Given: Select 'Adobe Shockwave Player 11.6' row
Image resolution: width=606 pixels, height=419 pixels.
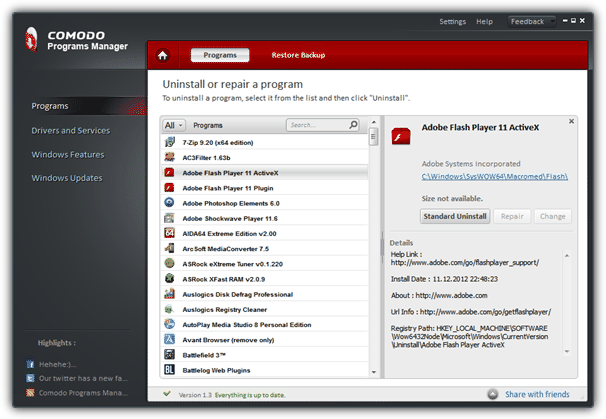Looking at the screenshot, I should tap(264, 218).
